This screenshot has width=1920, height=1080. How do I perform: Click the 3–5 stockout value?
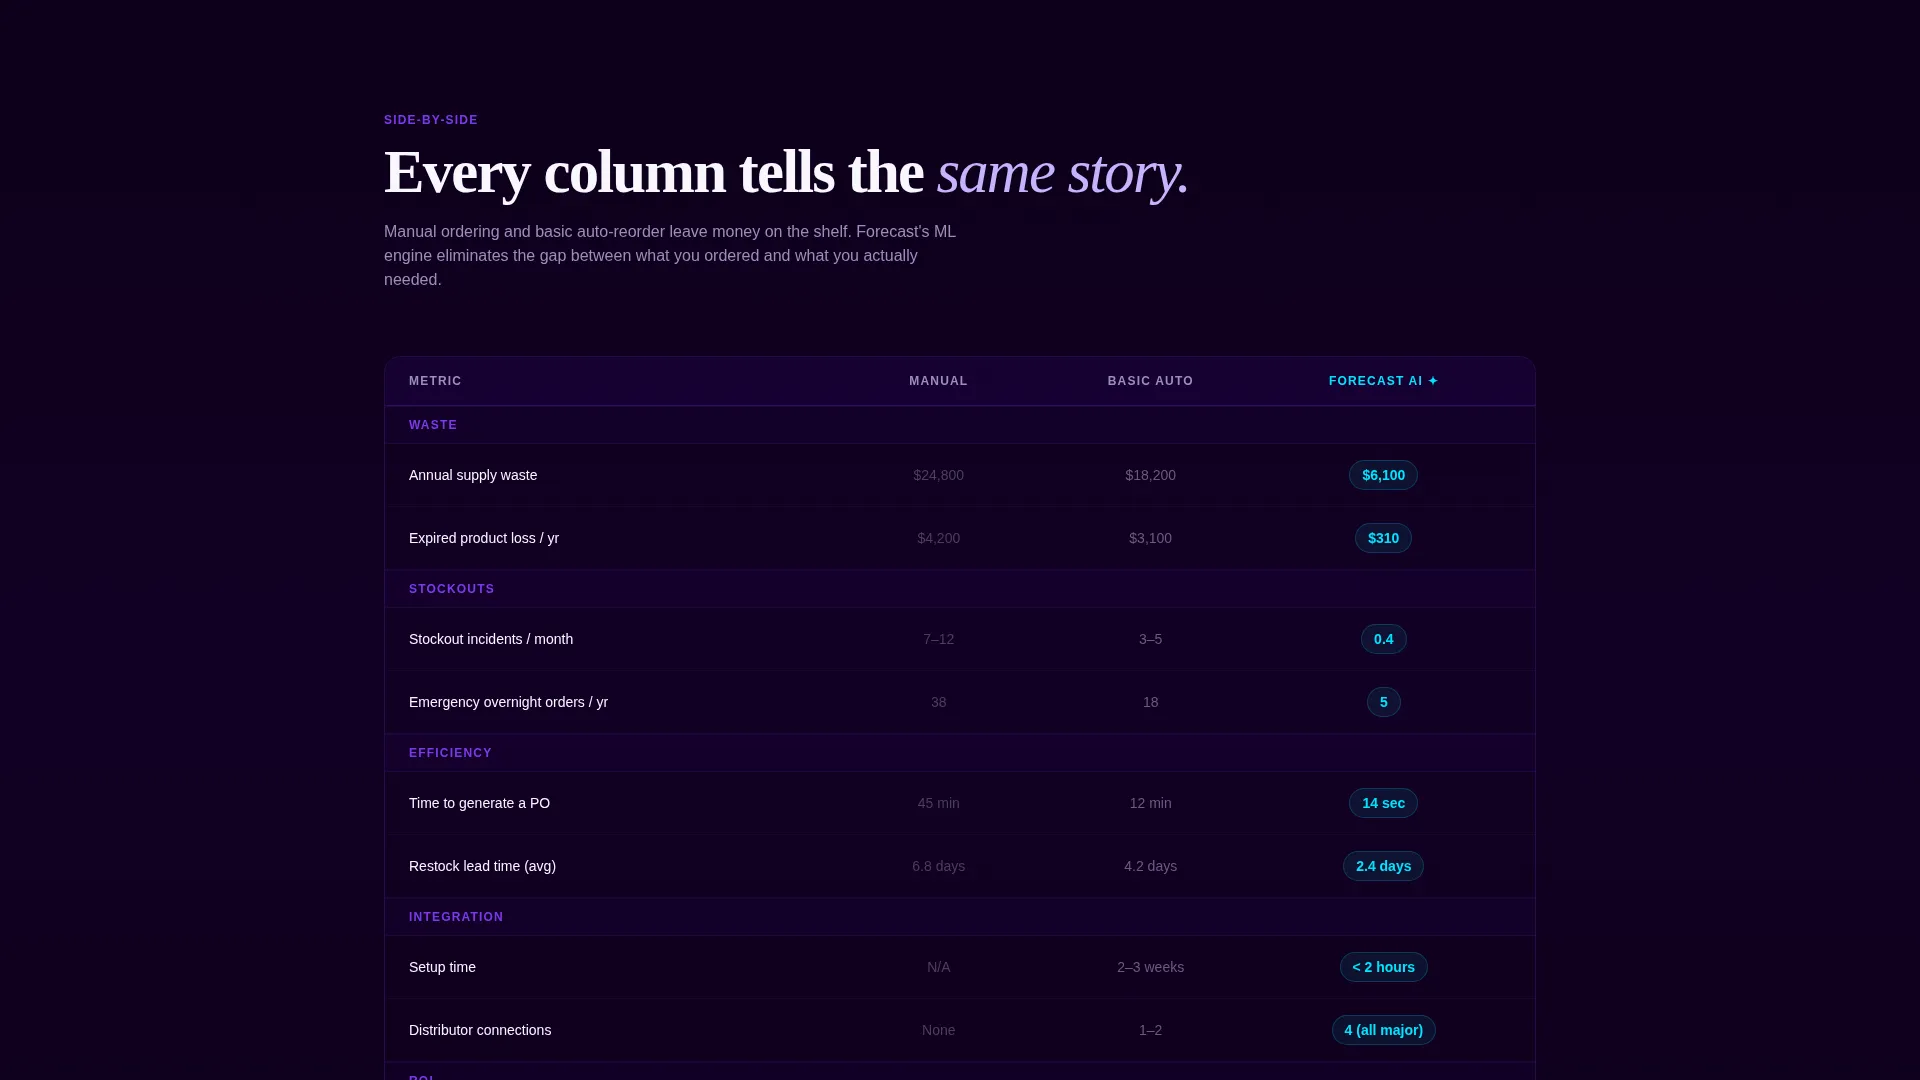coord(1150,639)
